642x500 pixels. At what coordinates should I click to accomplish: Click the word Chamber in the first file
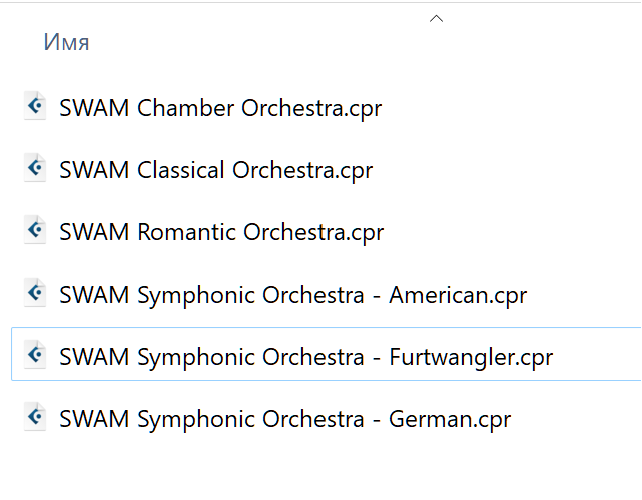pos(185,108)
